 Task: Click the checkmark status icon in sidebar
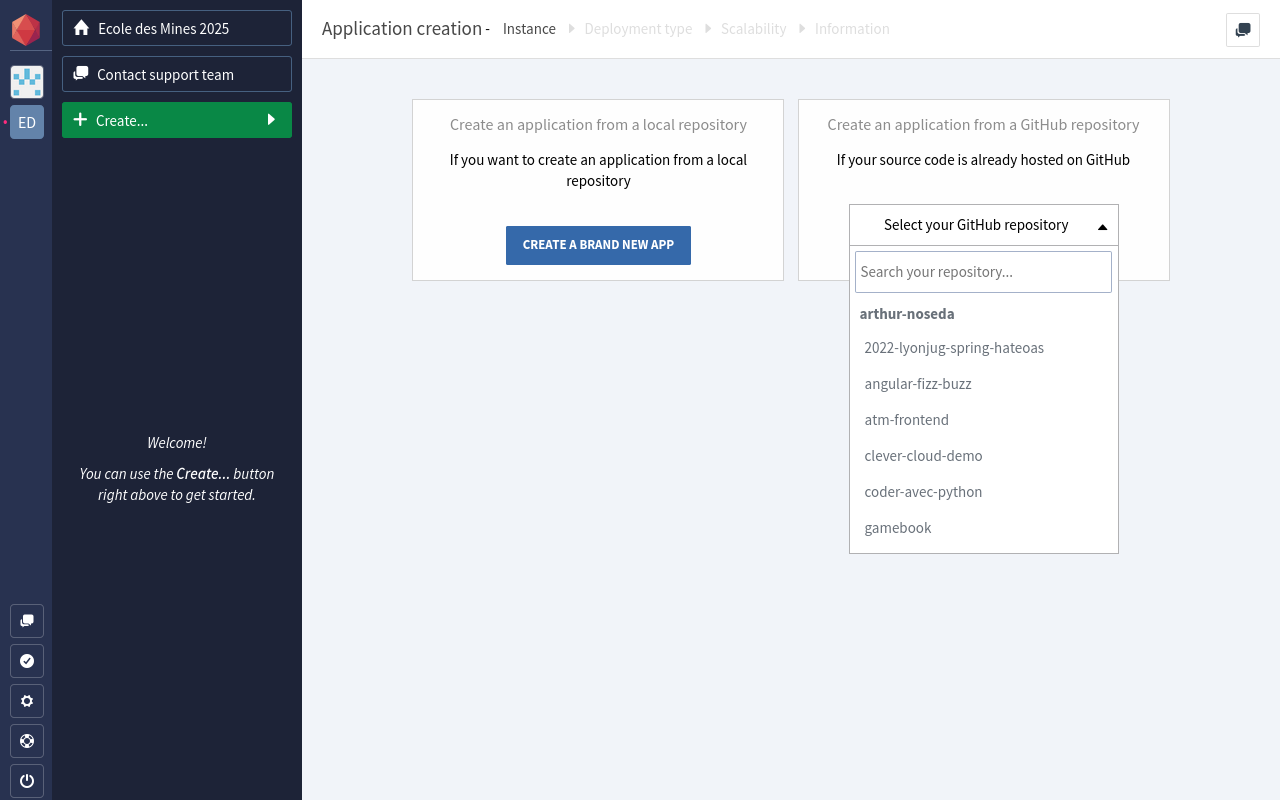27,661
